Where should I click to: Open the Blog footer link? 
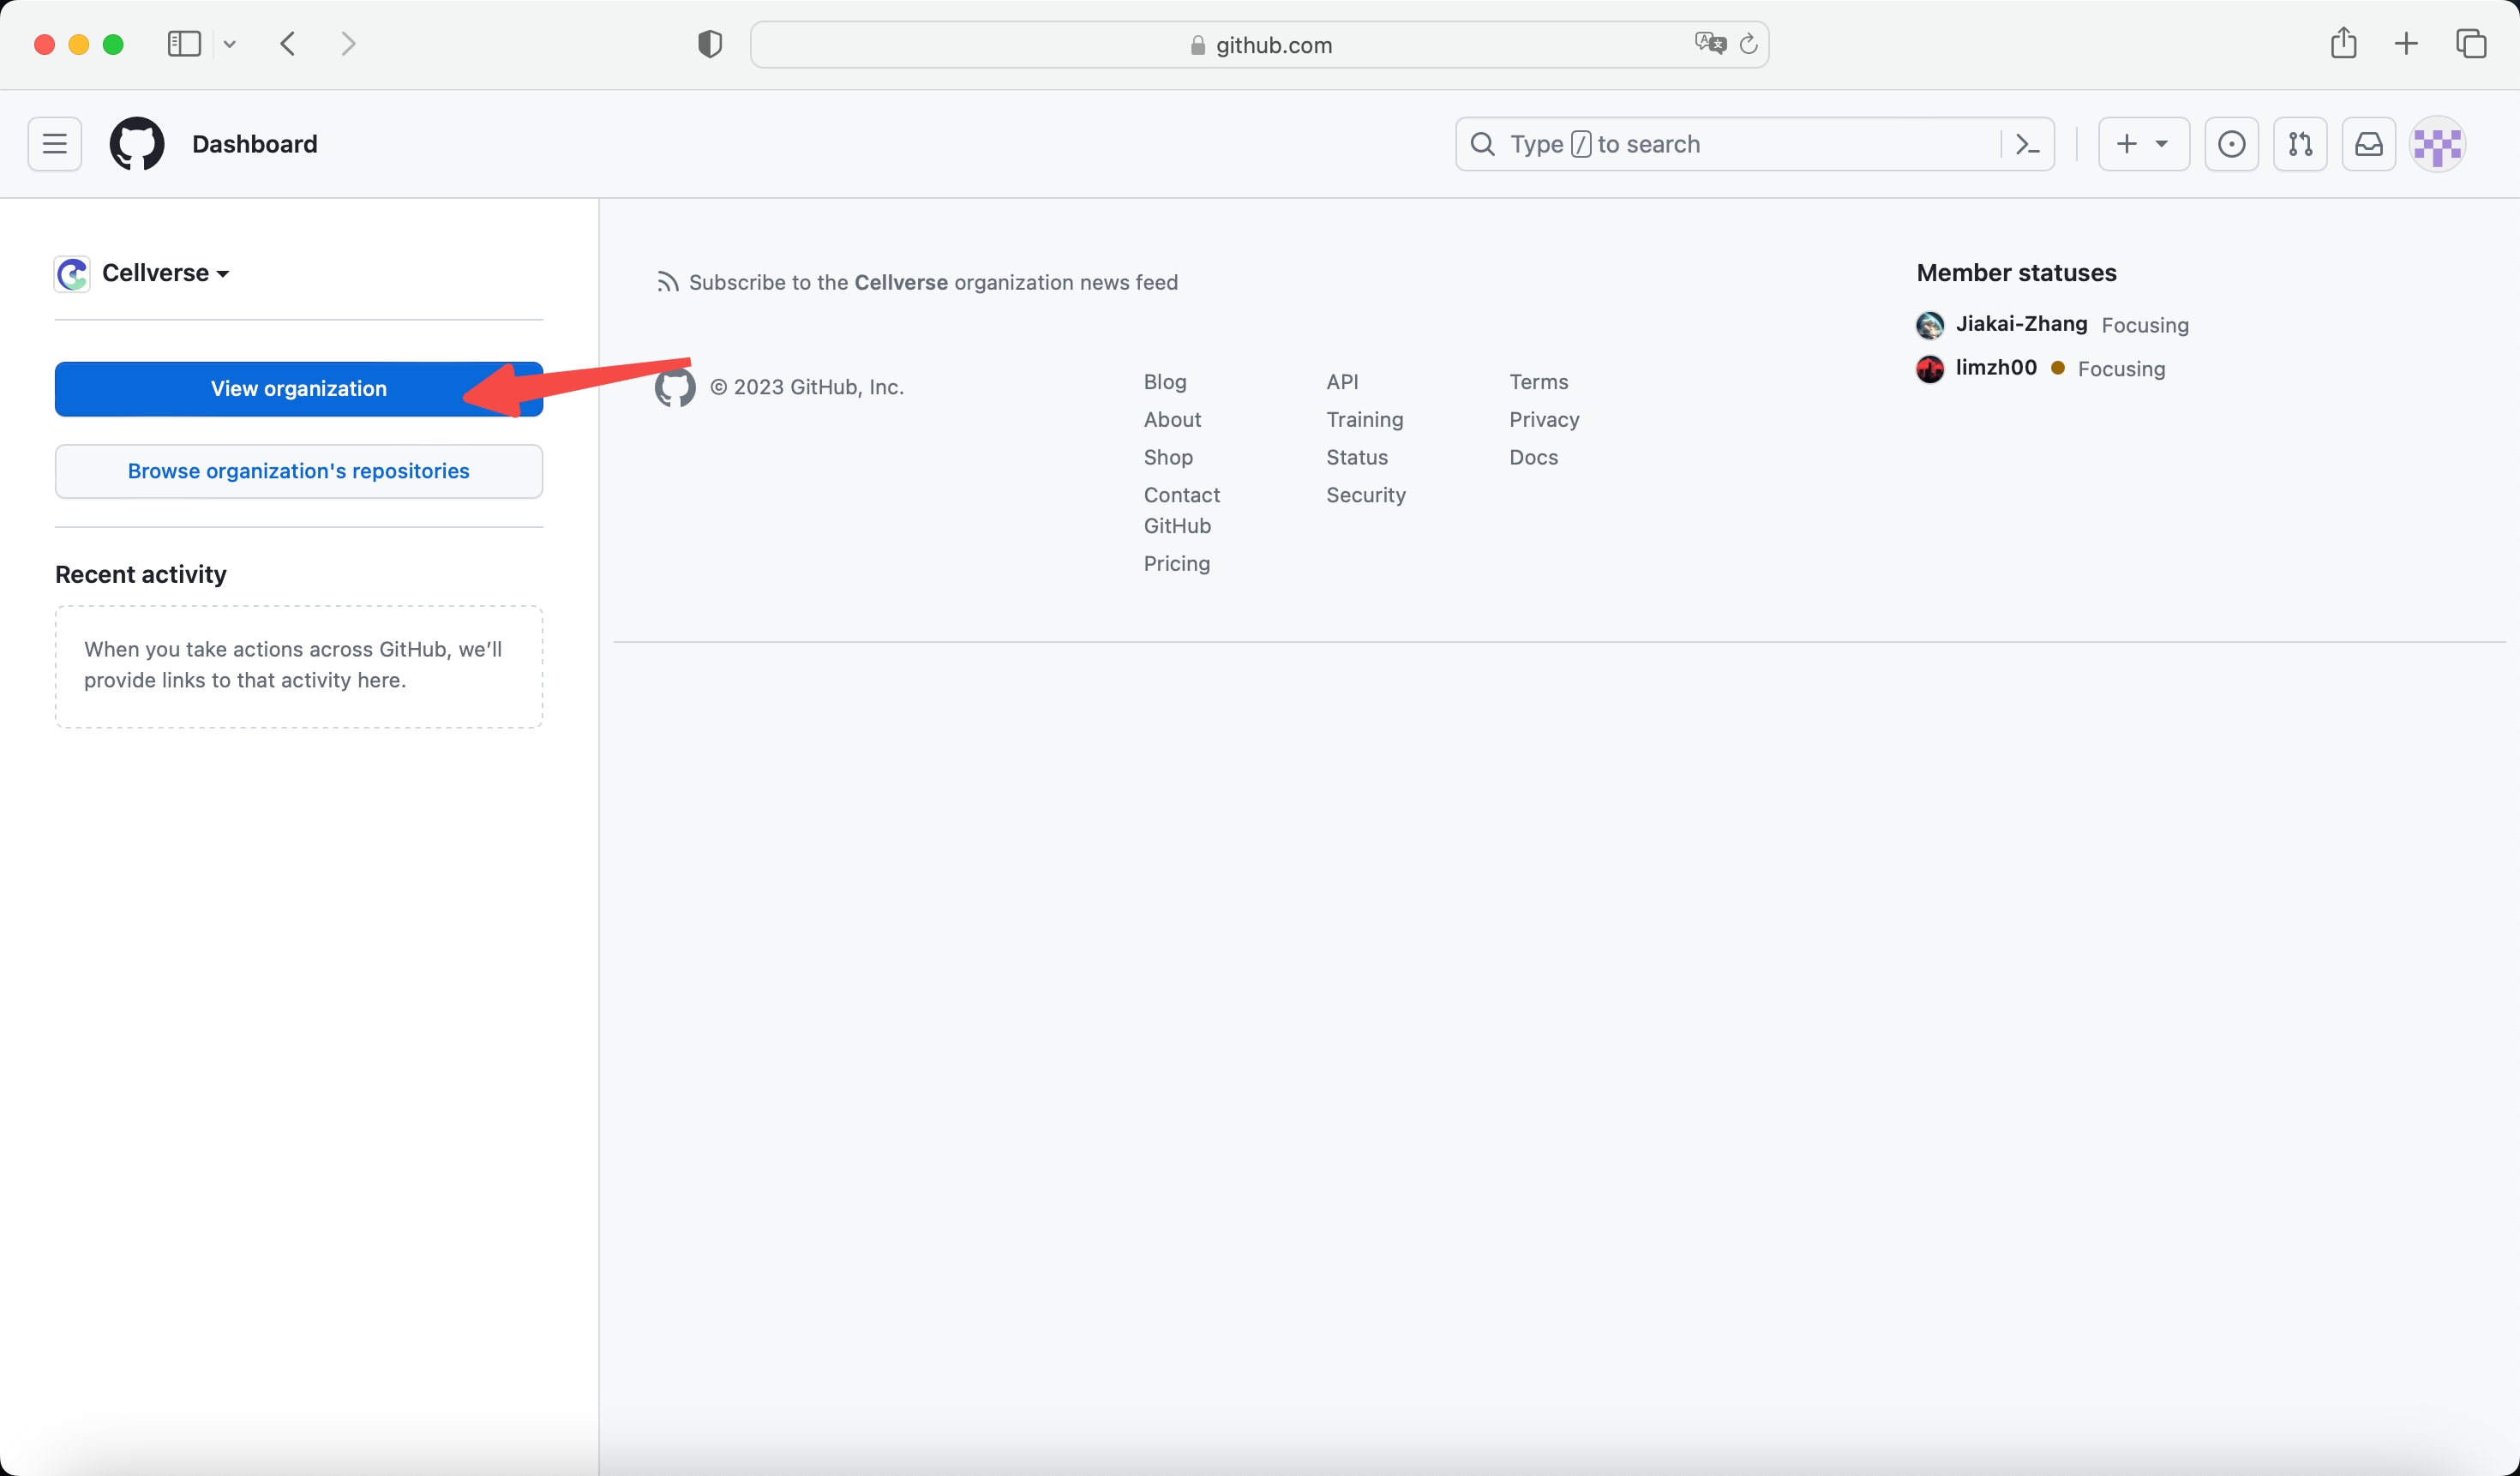click(x=1165, y=382)
